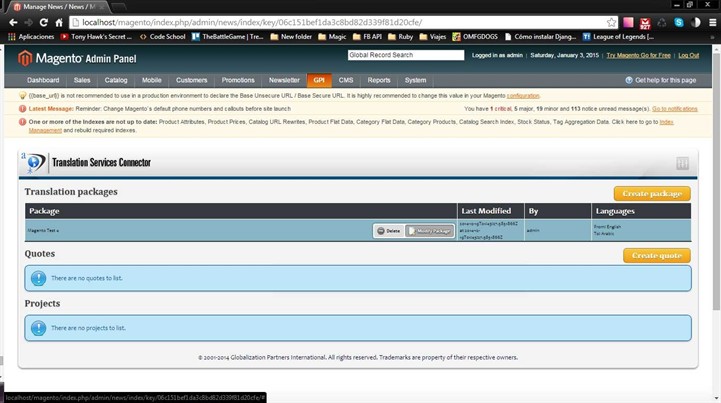Bookmark this page with the star icon
Image resolution: width=721 pixels, height=403 pixels.
coord(611,22)
